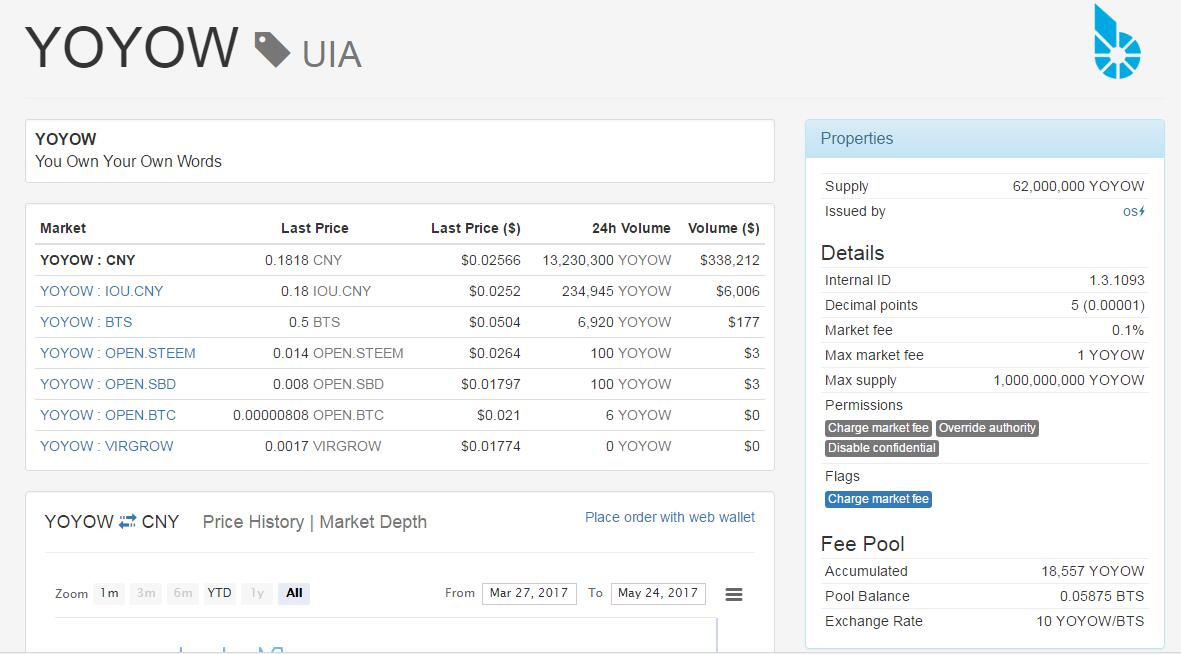Click the Volume ($) column header

coord(724,228)
